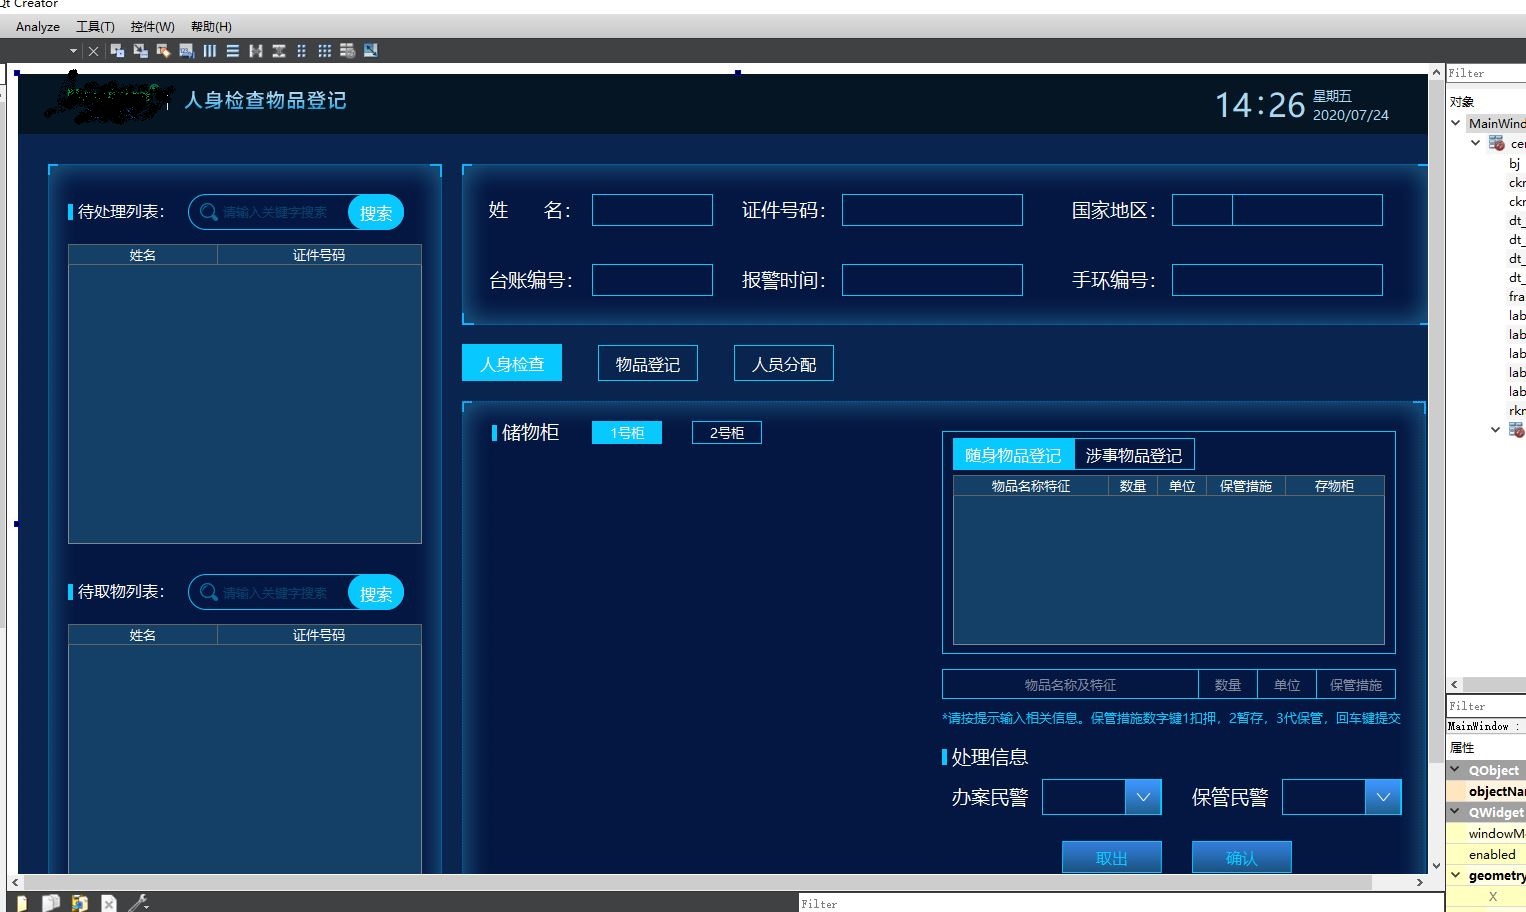
Task: Select the 人员分配 step button
Action: (784, 363)
